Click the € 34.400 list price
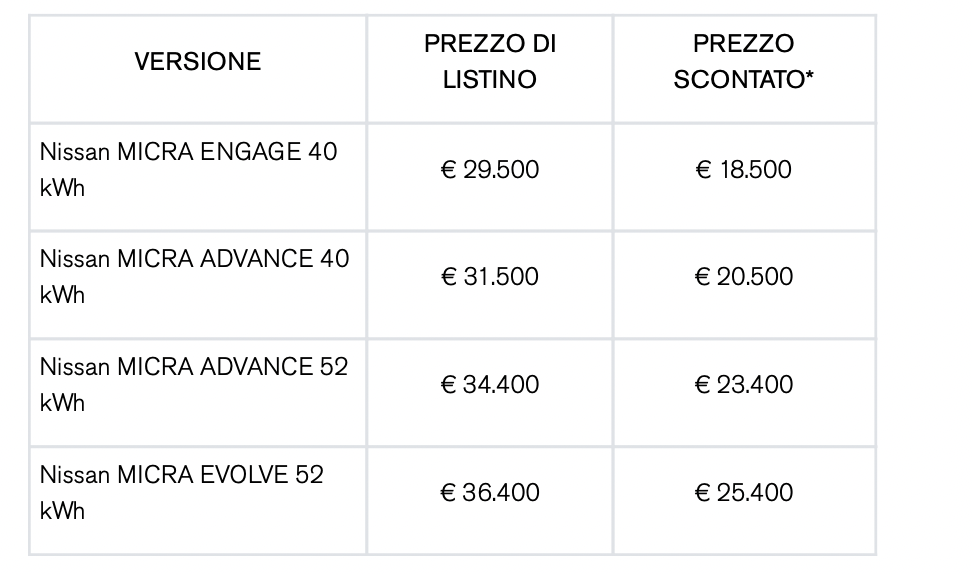Image resolution: width=972 pixels, height=574 pixels. click(490, 385)
